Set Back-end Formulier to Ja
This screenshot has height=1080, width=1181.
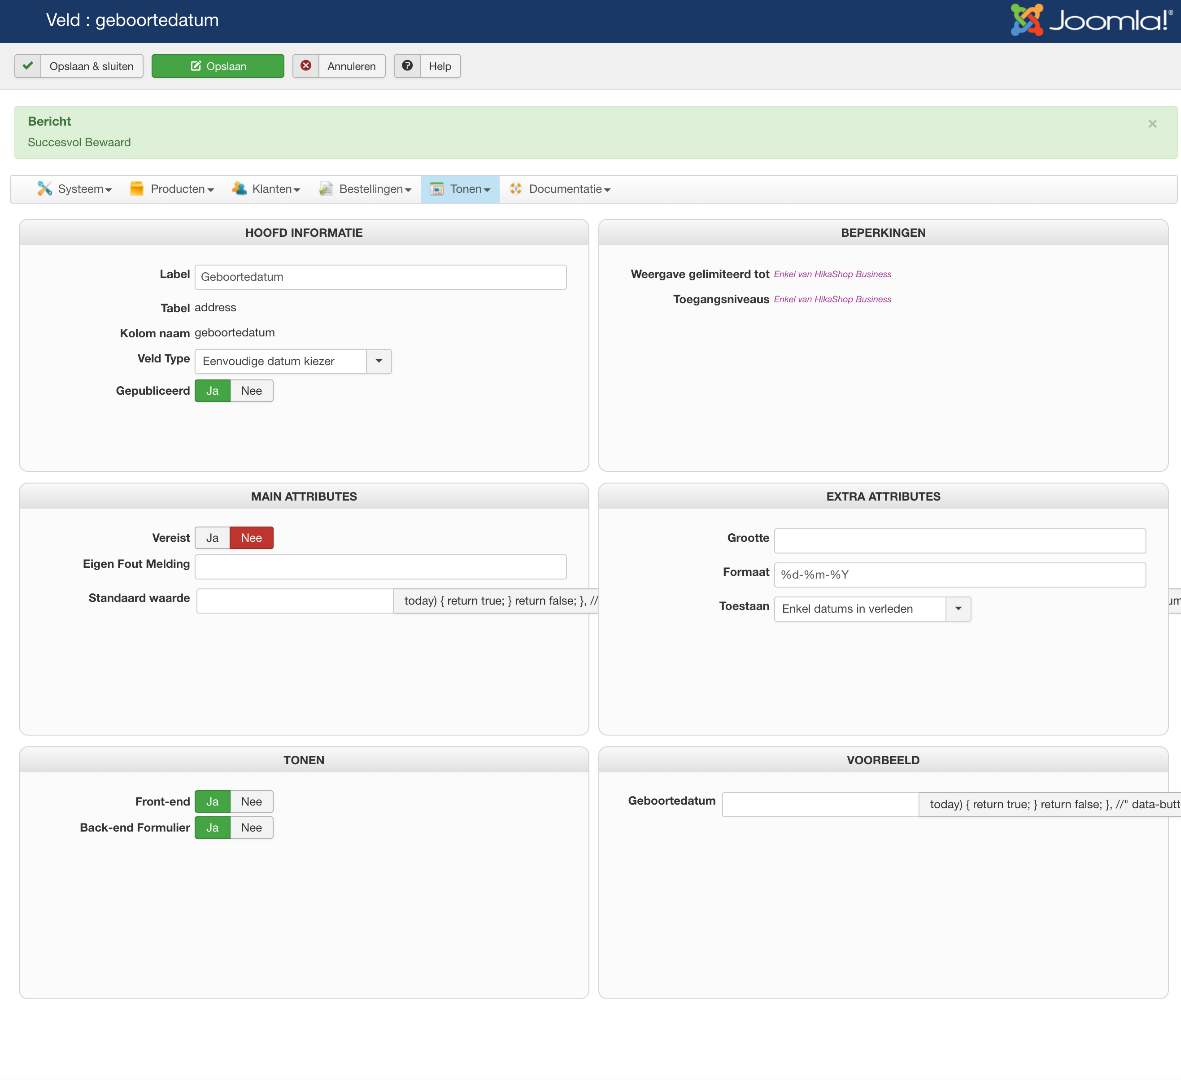click(212, 828)
